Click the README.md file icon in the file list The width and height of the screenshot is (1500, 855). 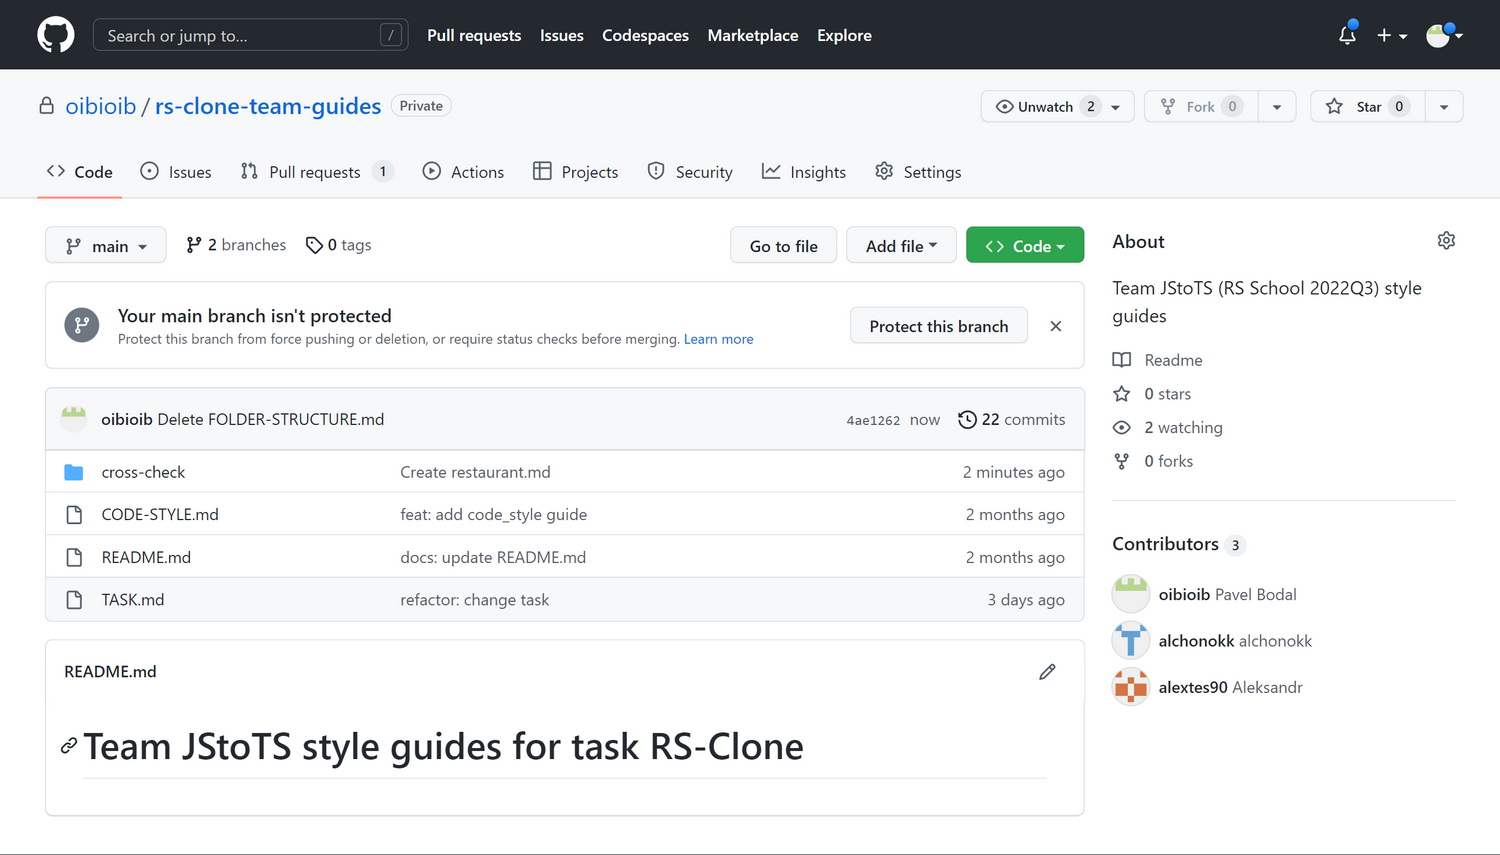pyautogui.click(x=74, y=557)
